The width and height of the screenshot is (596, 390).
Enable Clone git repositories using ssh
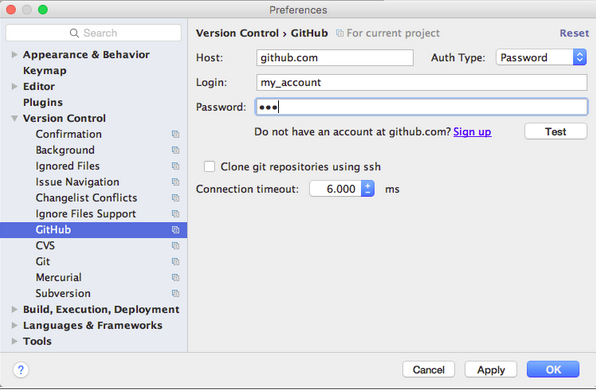click(209, 166)
